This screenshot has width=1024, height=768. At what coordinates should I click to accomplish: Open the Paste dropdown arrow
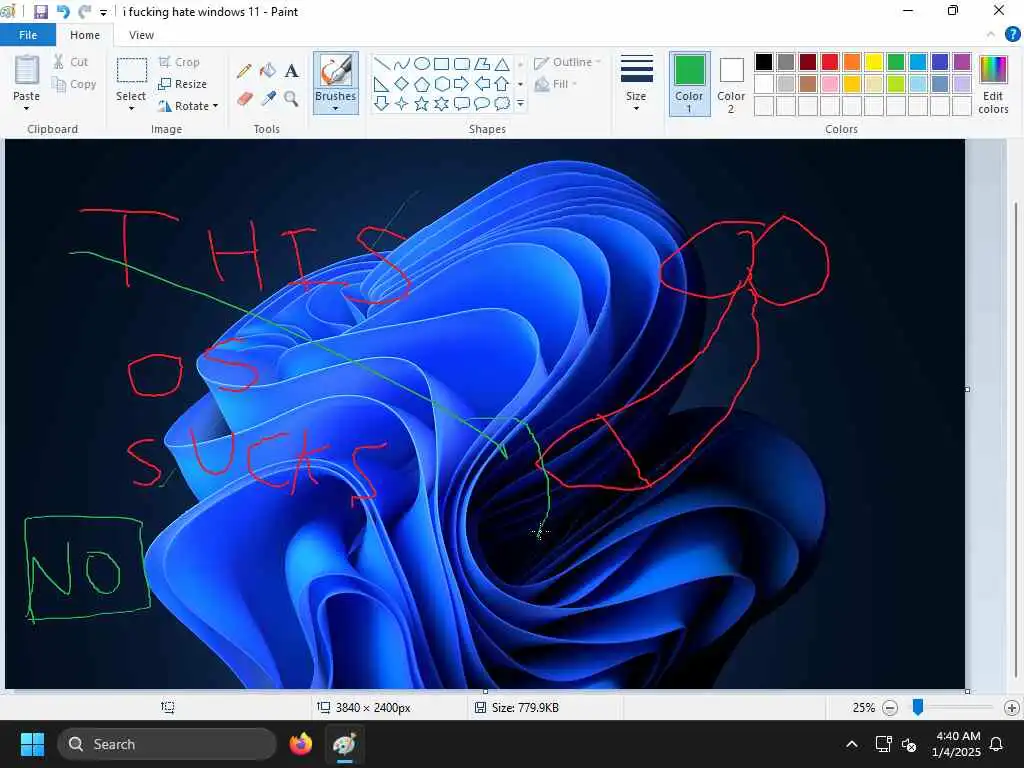pos(26,108)
